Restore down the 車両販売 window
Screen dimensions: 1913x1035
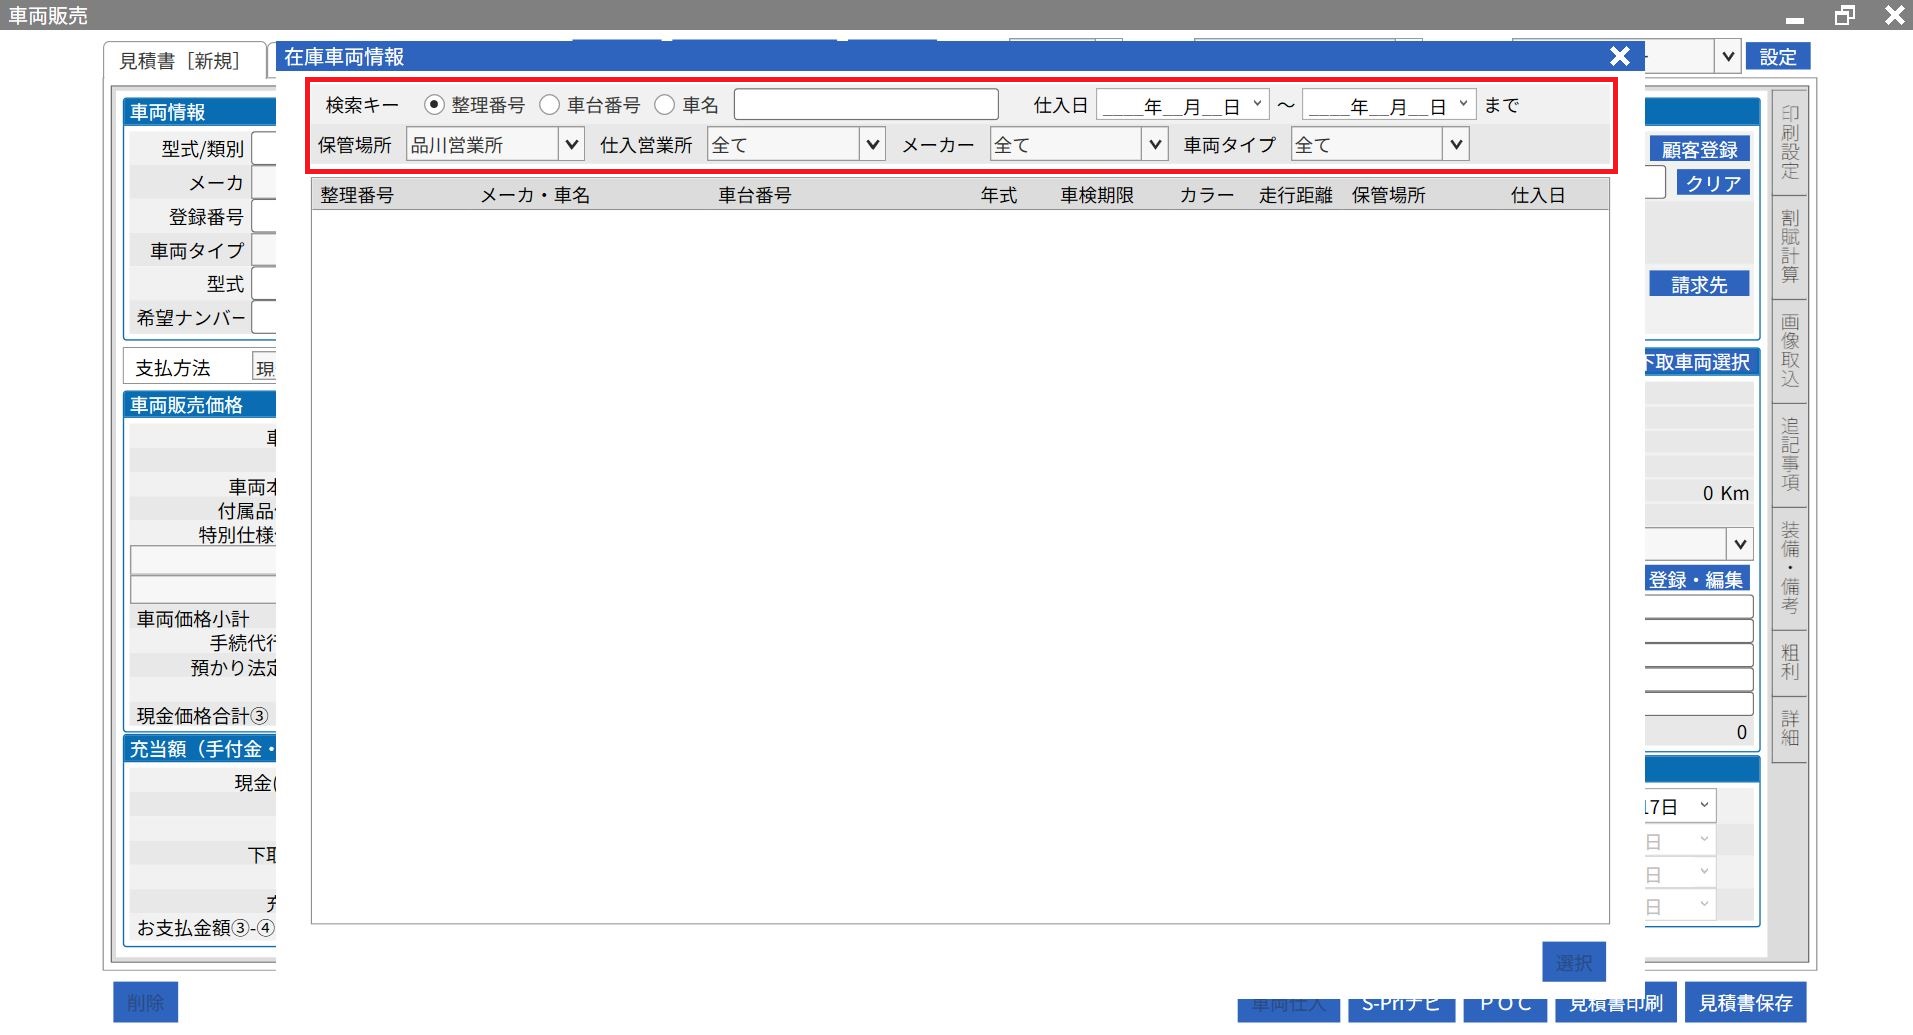(1844, 15)
